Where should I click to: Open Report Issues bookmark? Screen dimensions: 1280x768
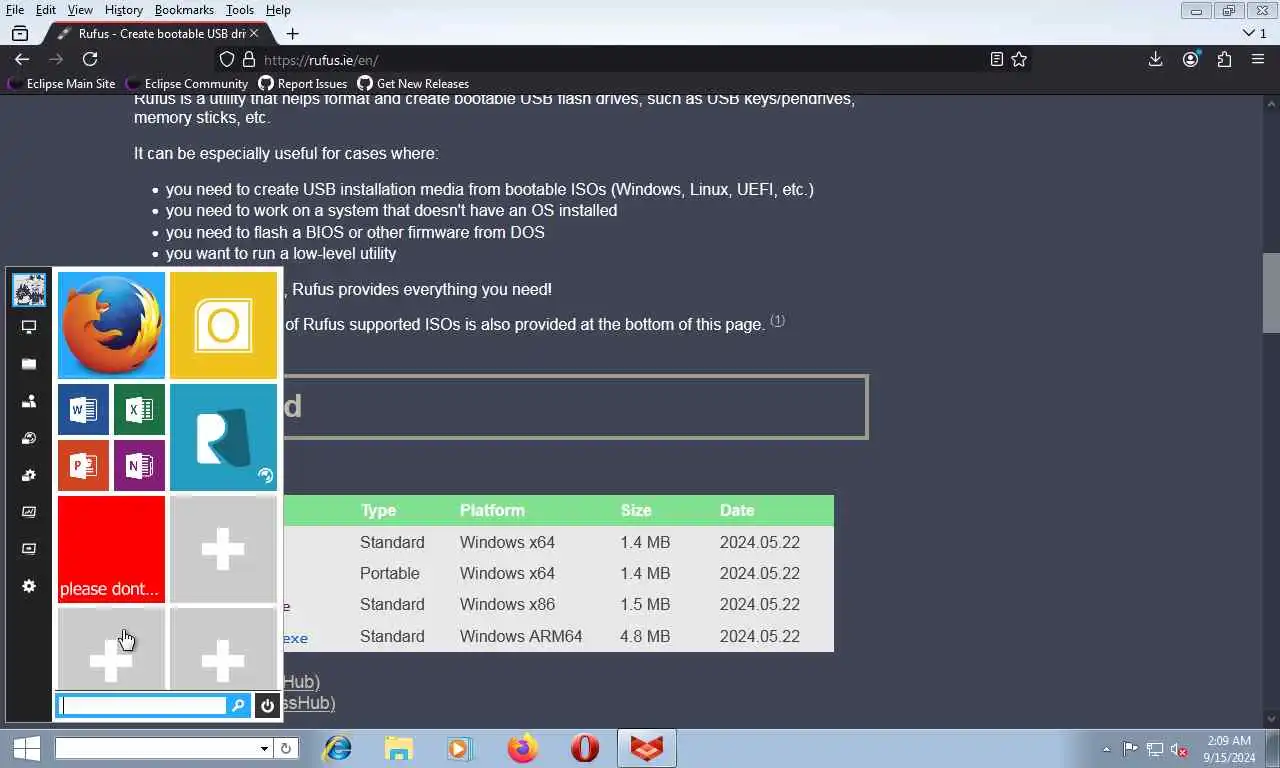point(303,84)
